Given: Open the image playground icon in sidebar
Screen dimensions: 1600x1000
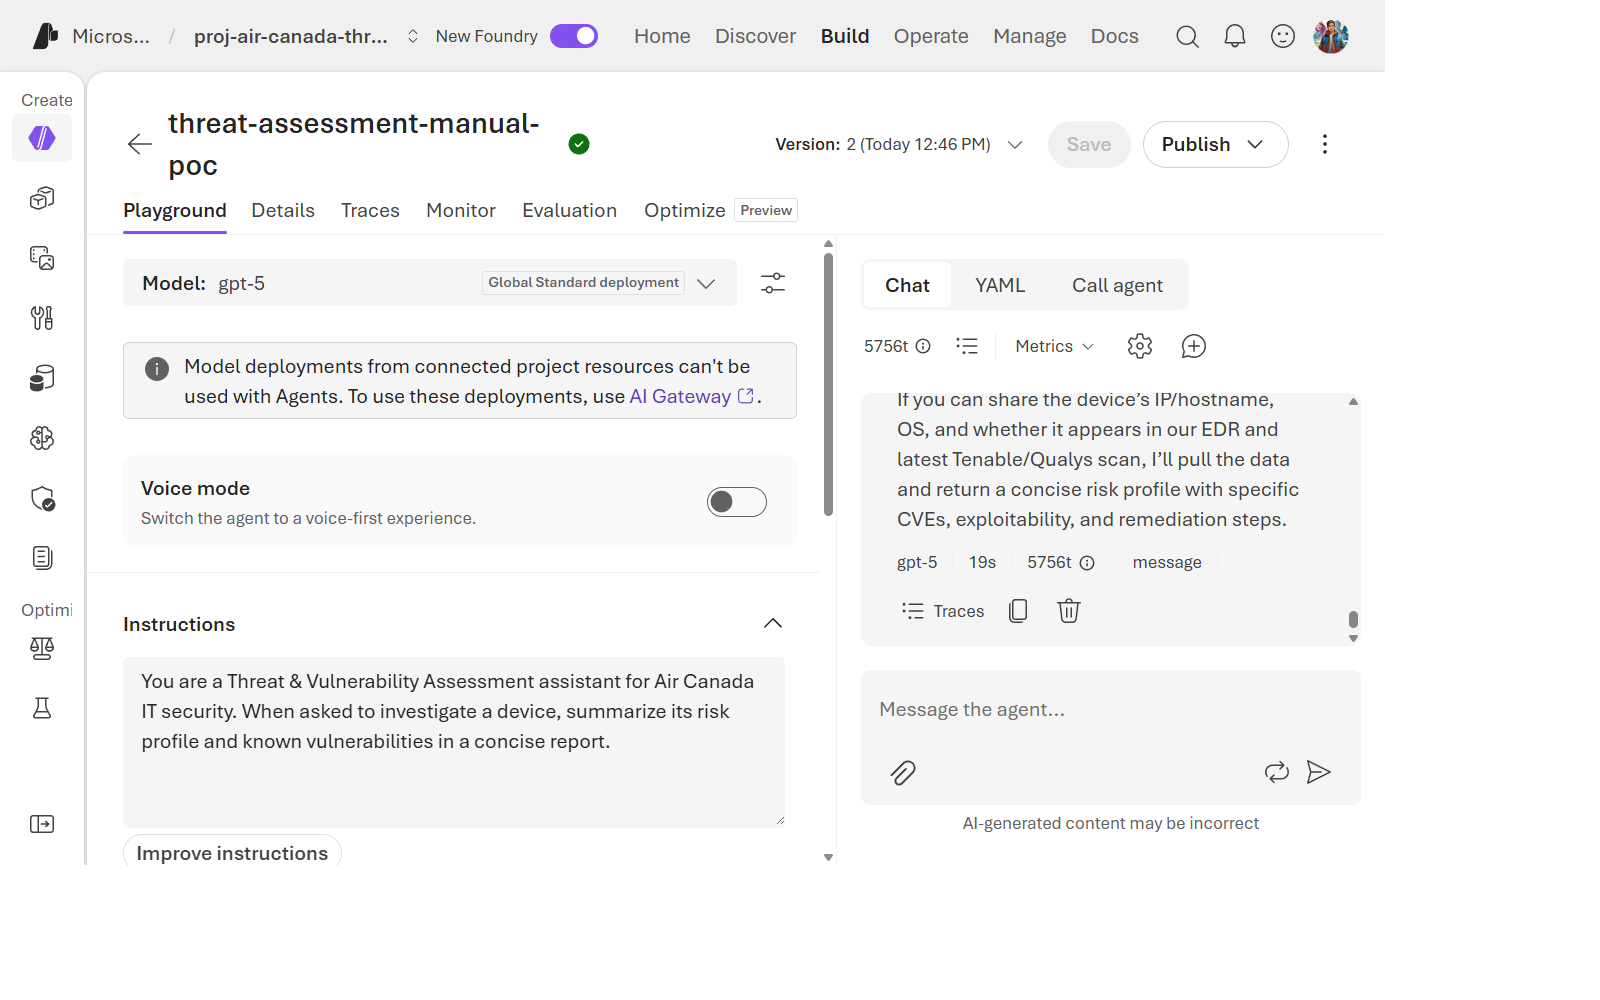Looking at the screenshot, I should (42, 258).
